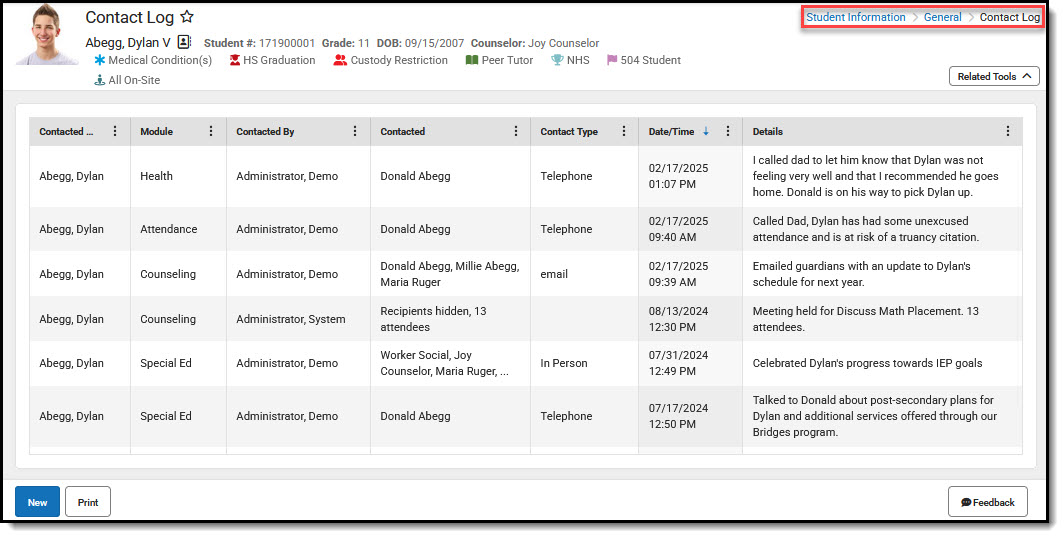
Task: Create a New contact log entry
Action: coord(37,502)
